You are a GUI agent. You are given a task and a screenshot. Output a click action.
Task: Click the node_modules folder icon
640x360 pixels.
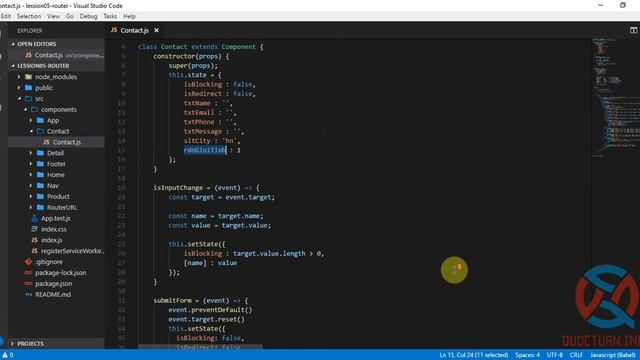[29, 77]
